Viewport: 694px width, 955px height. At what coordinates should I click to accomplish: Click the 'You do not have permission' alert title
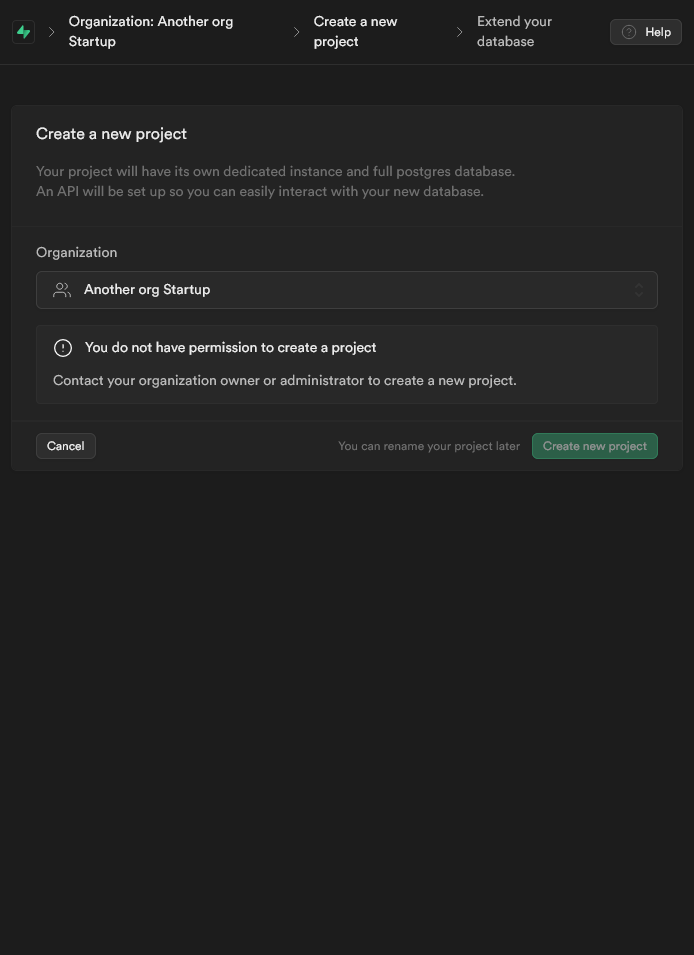click(x=230, y=348)
